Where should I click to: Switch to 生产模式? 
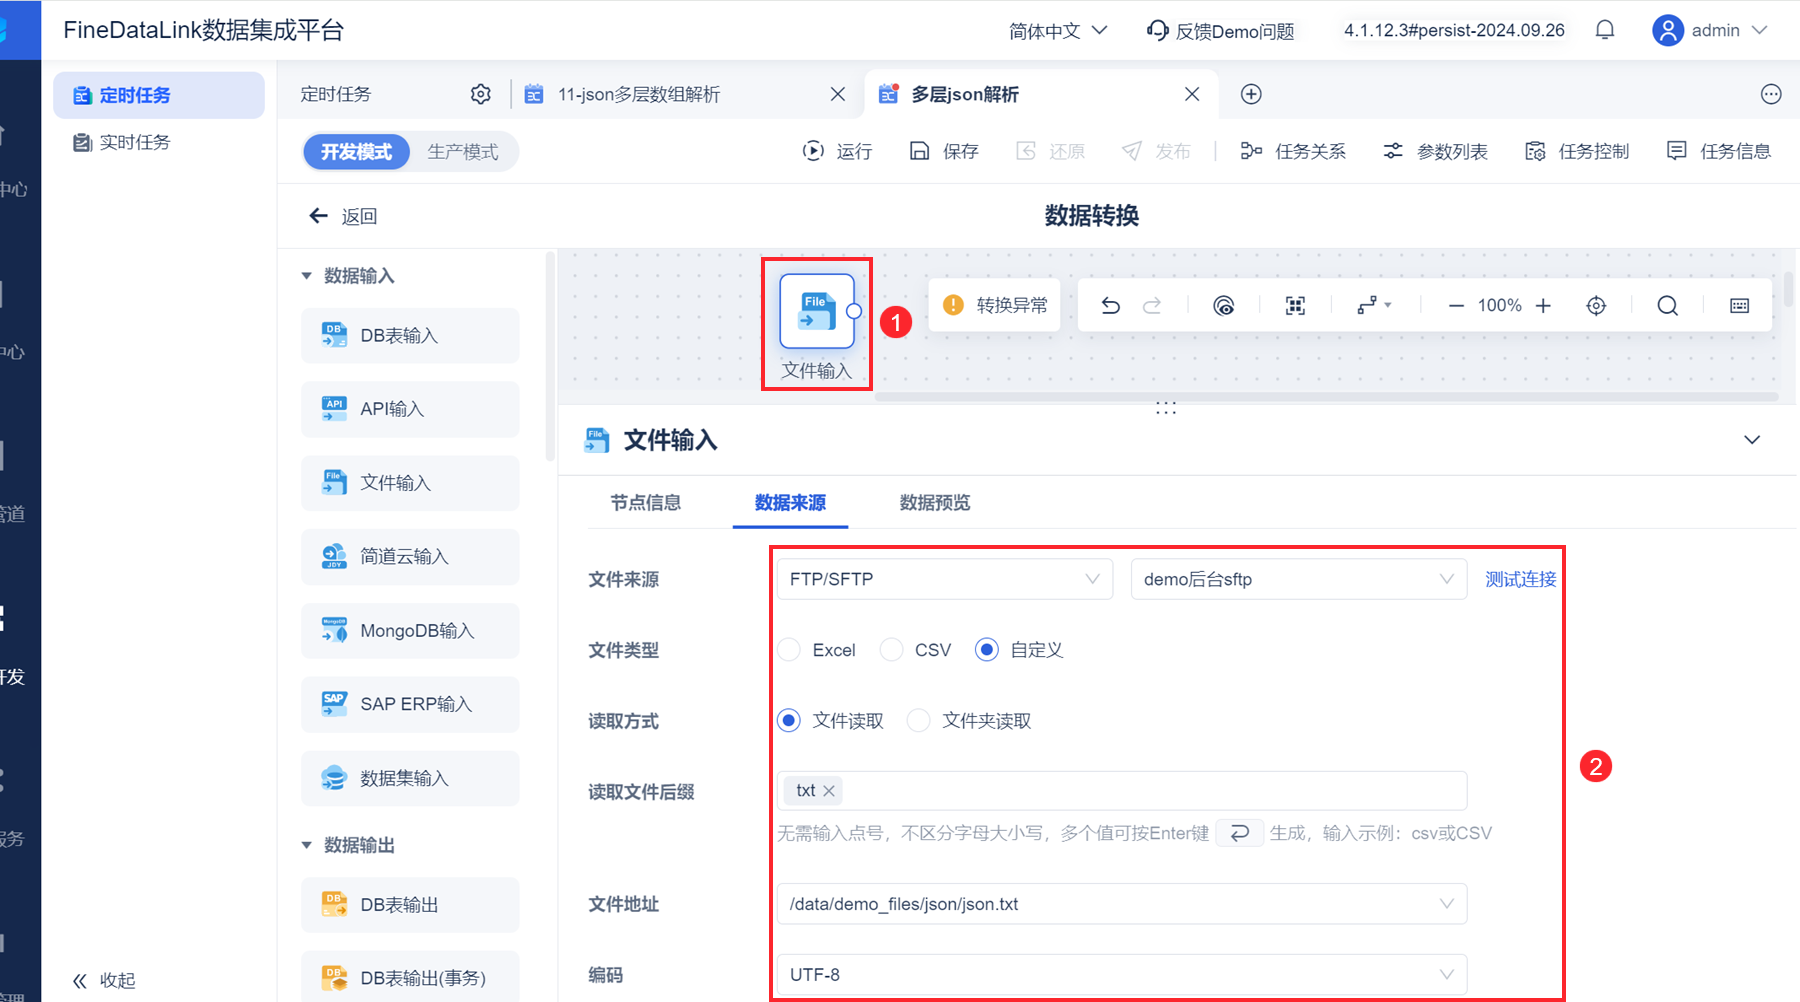(463, 152)
